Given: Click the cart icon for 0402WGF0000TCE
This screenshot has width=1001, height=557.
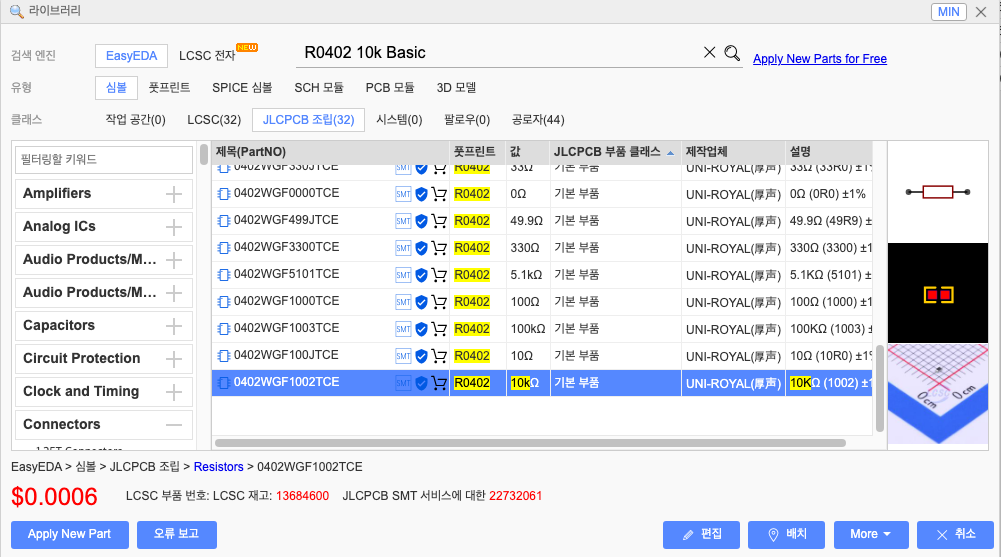Looking at the screenshot, I should point(439,194).
